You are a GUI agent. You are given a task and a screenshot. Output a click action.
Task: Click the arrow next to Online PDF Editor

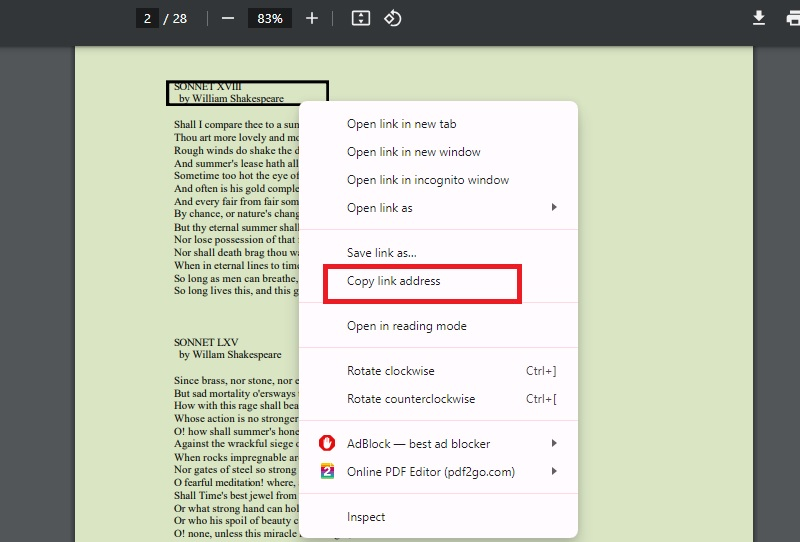[x=554, y=471]
